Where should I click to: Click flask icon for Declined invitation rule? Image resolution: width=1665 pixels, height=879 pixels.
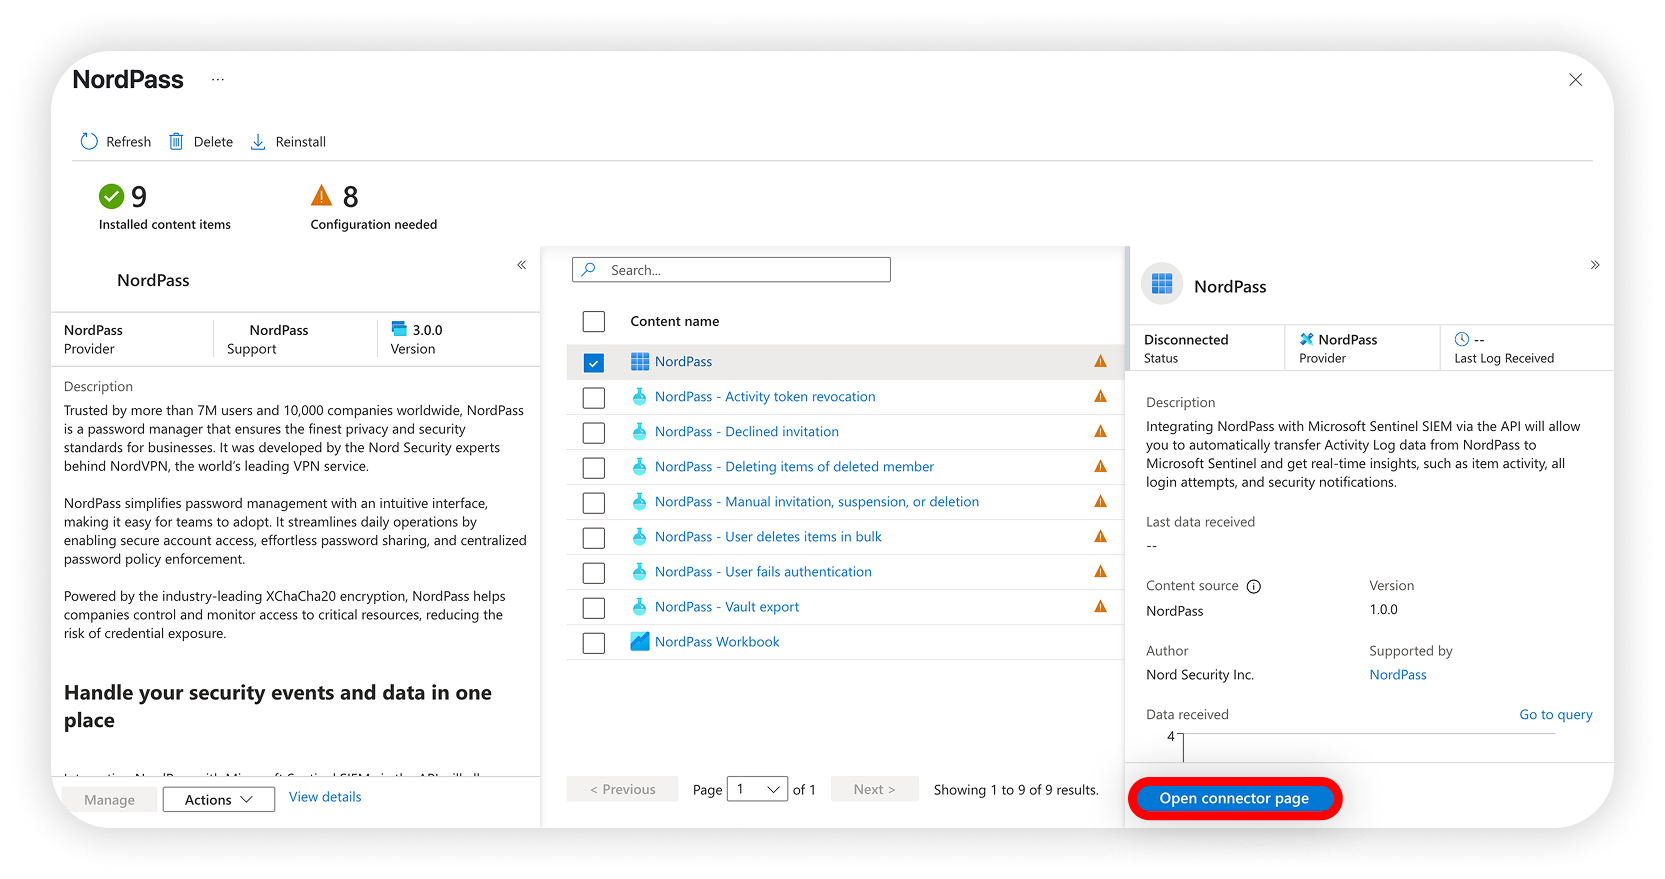tap(640, 432)
